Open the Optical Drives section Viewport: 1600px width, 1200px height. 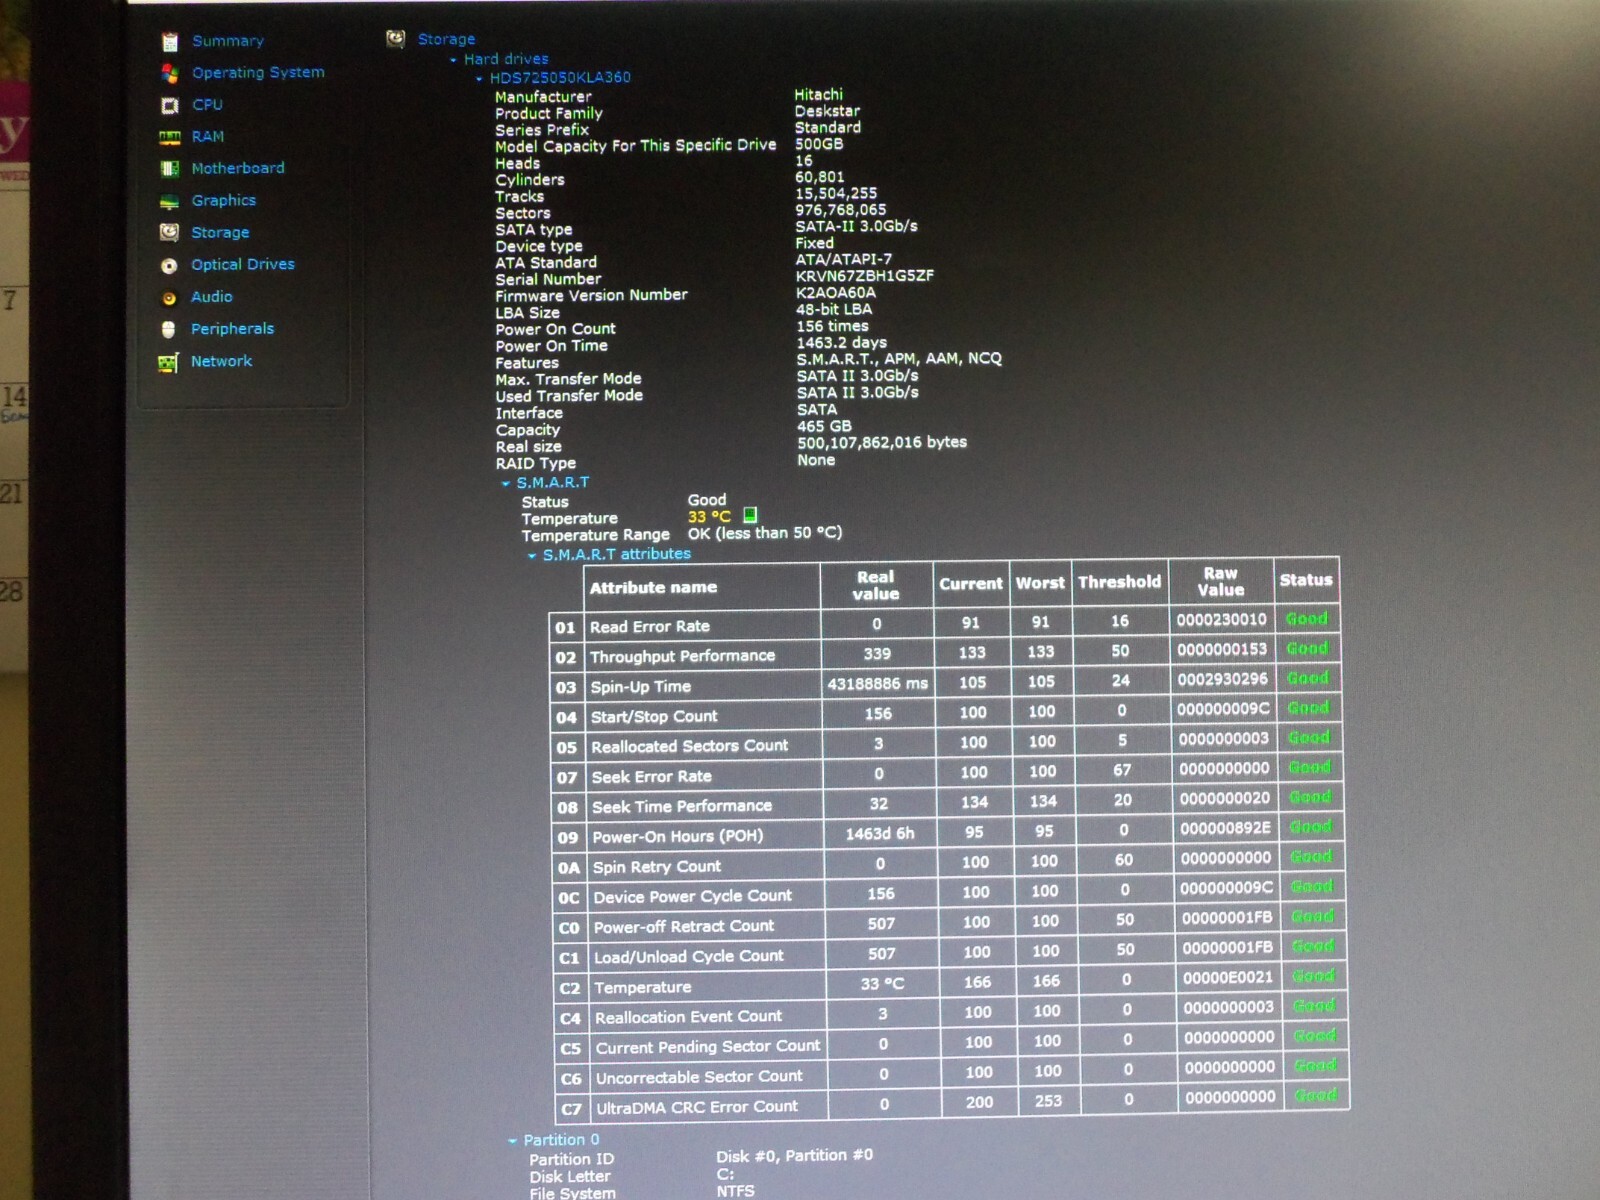243,264
